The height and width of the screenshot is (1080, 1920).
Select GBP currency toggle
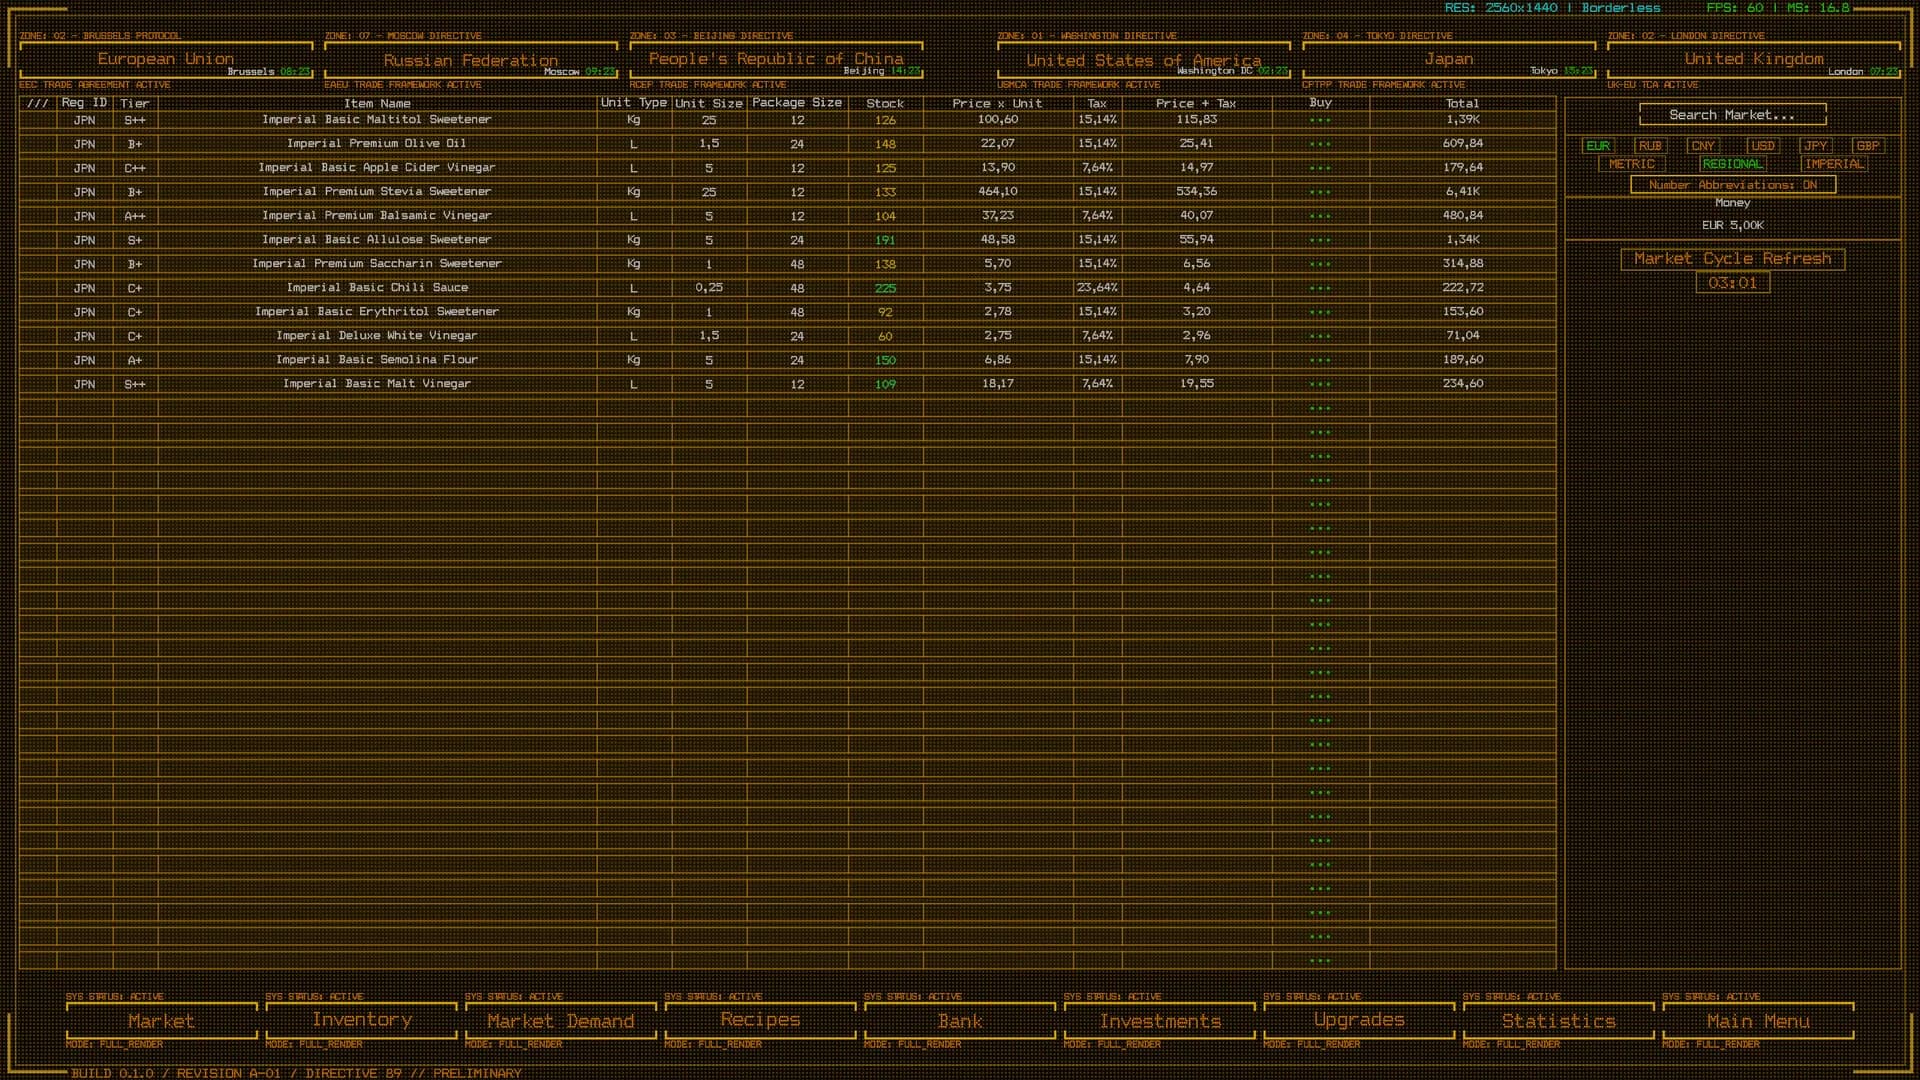click(1868, 146)
